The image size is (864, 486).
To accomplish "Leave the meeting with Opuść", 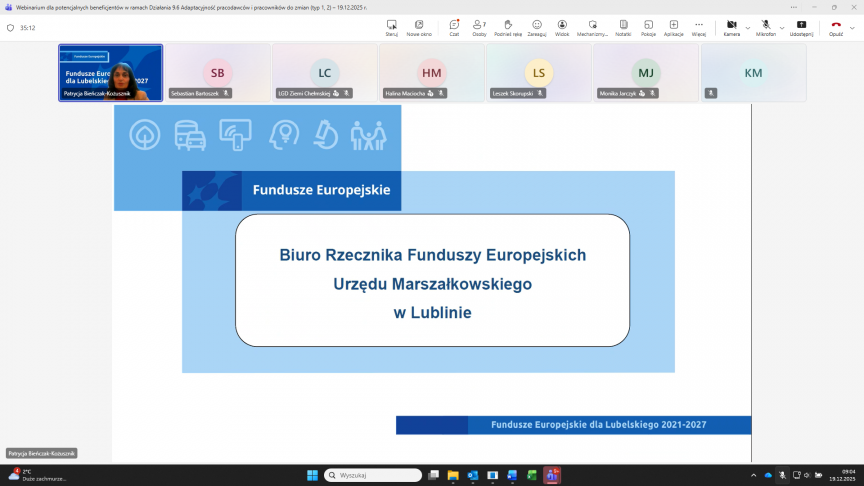I will tap(836, 26).
